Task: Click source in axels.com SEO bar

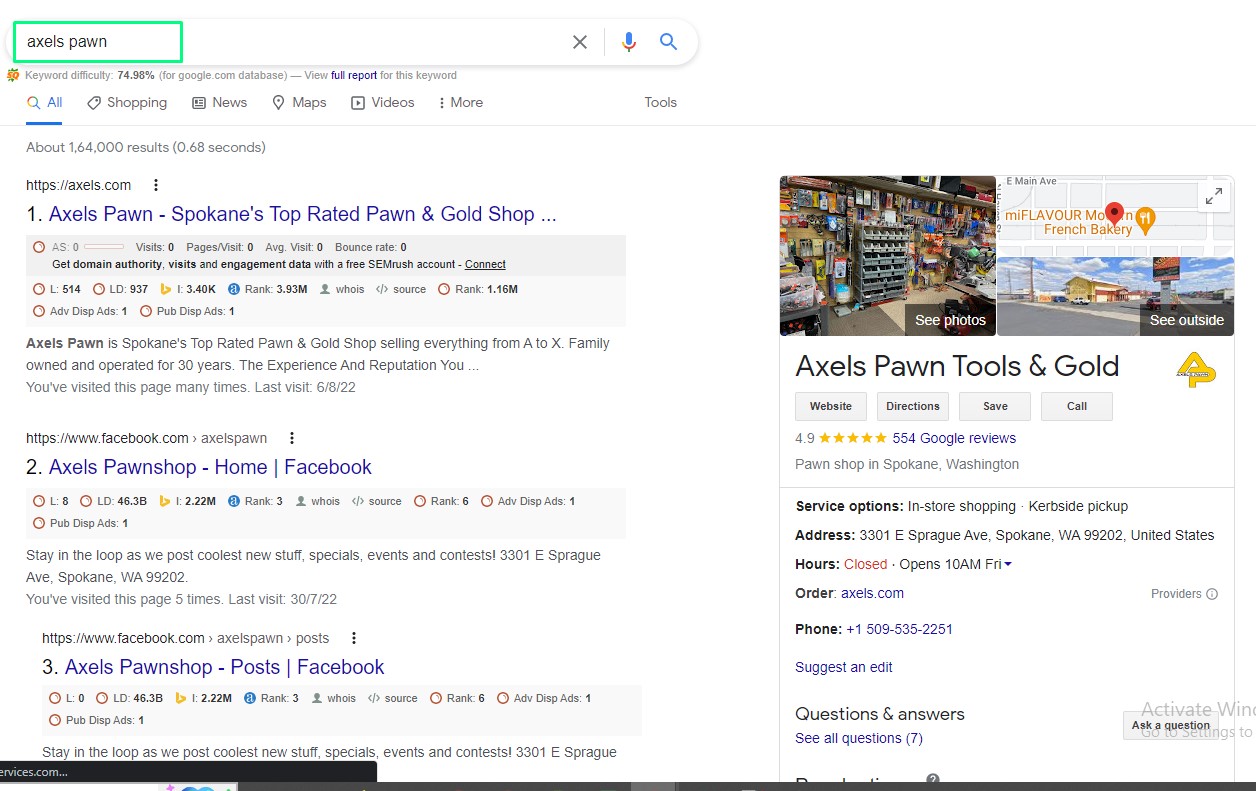Action: [401, 289]
